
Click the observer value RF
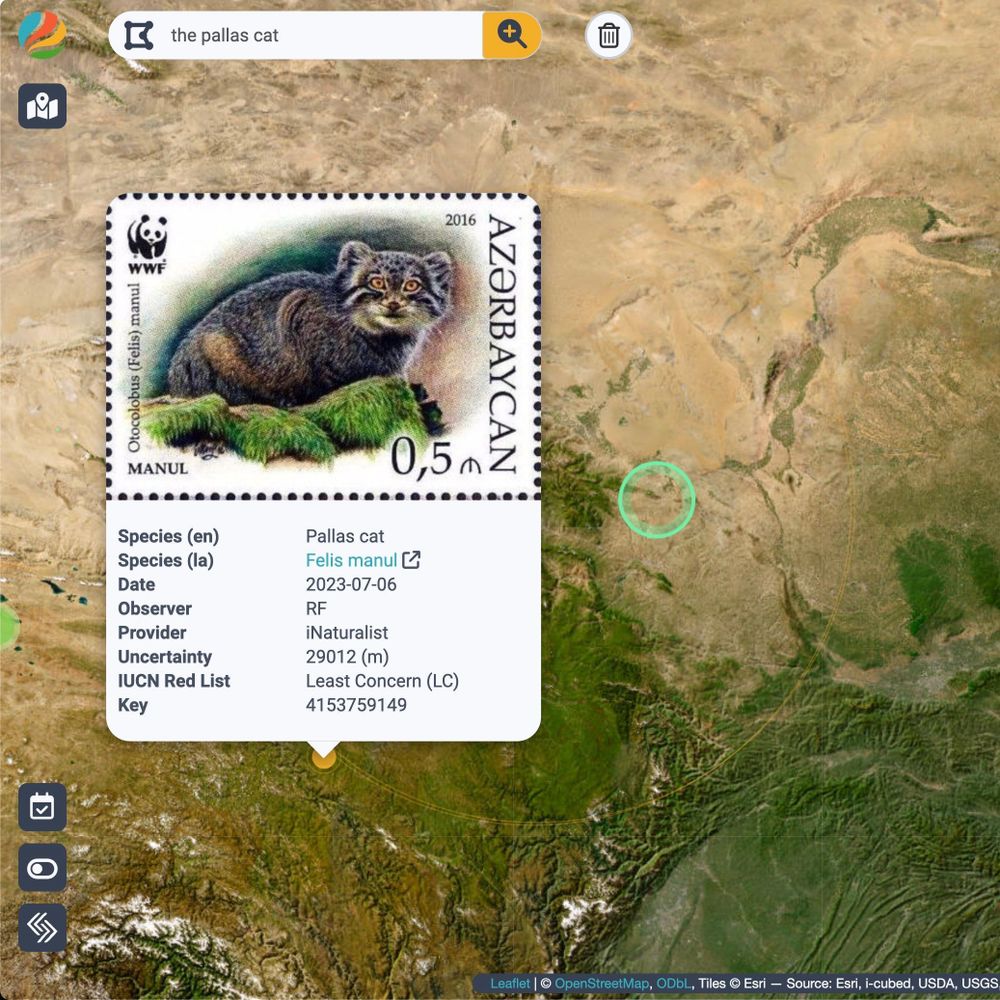tap(316, 608)
